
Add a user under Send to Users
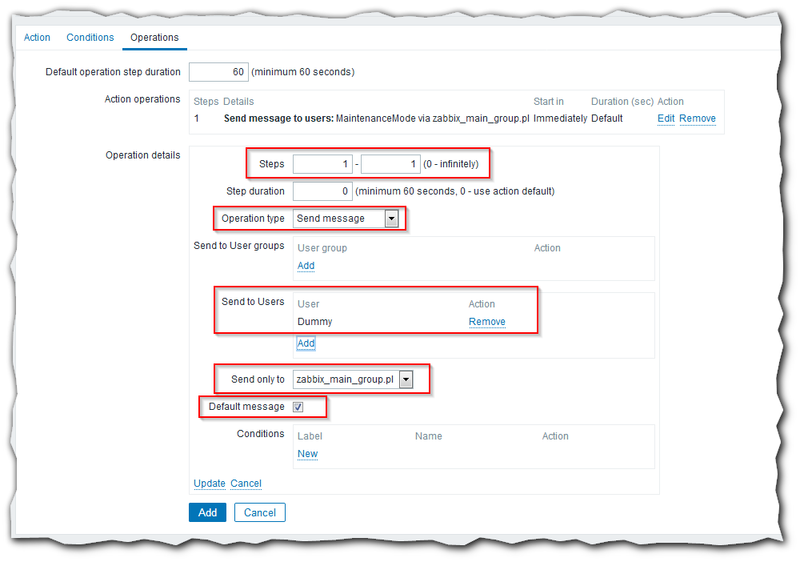306,343
